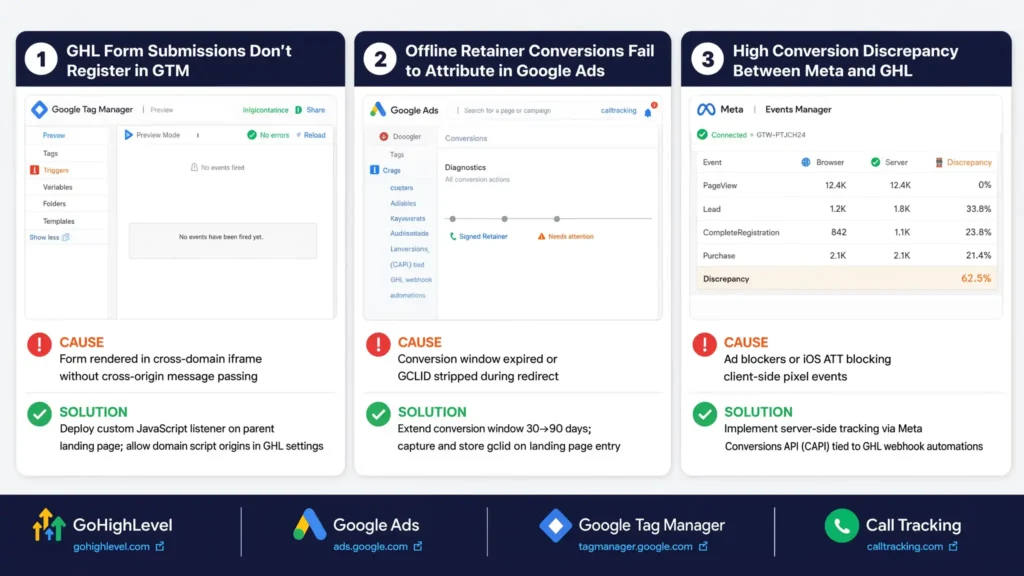Image resolution: width=1024 pixels, height=576 pixels.
Task: Click total discrepancy value 62.5%
Action: (976, 279)
